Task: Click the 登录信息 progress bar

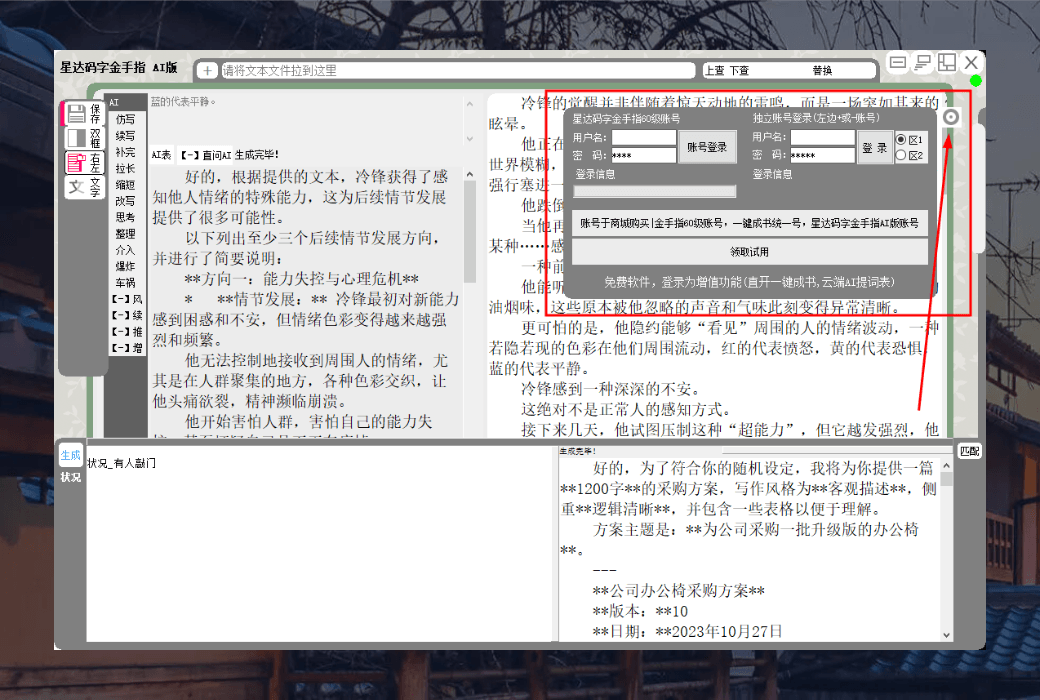Action: click(655, 191)
